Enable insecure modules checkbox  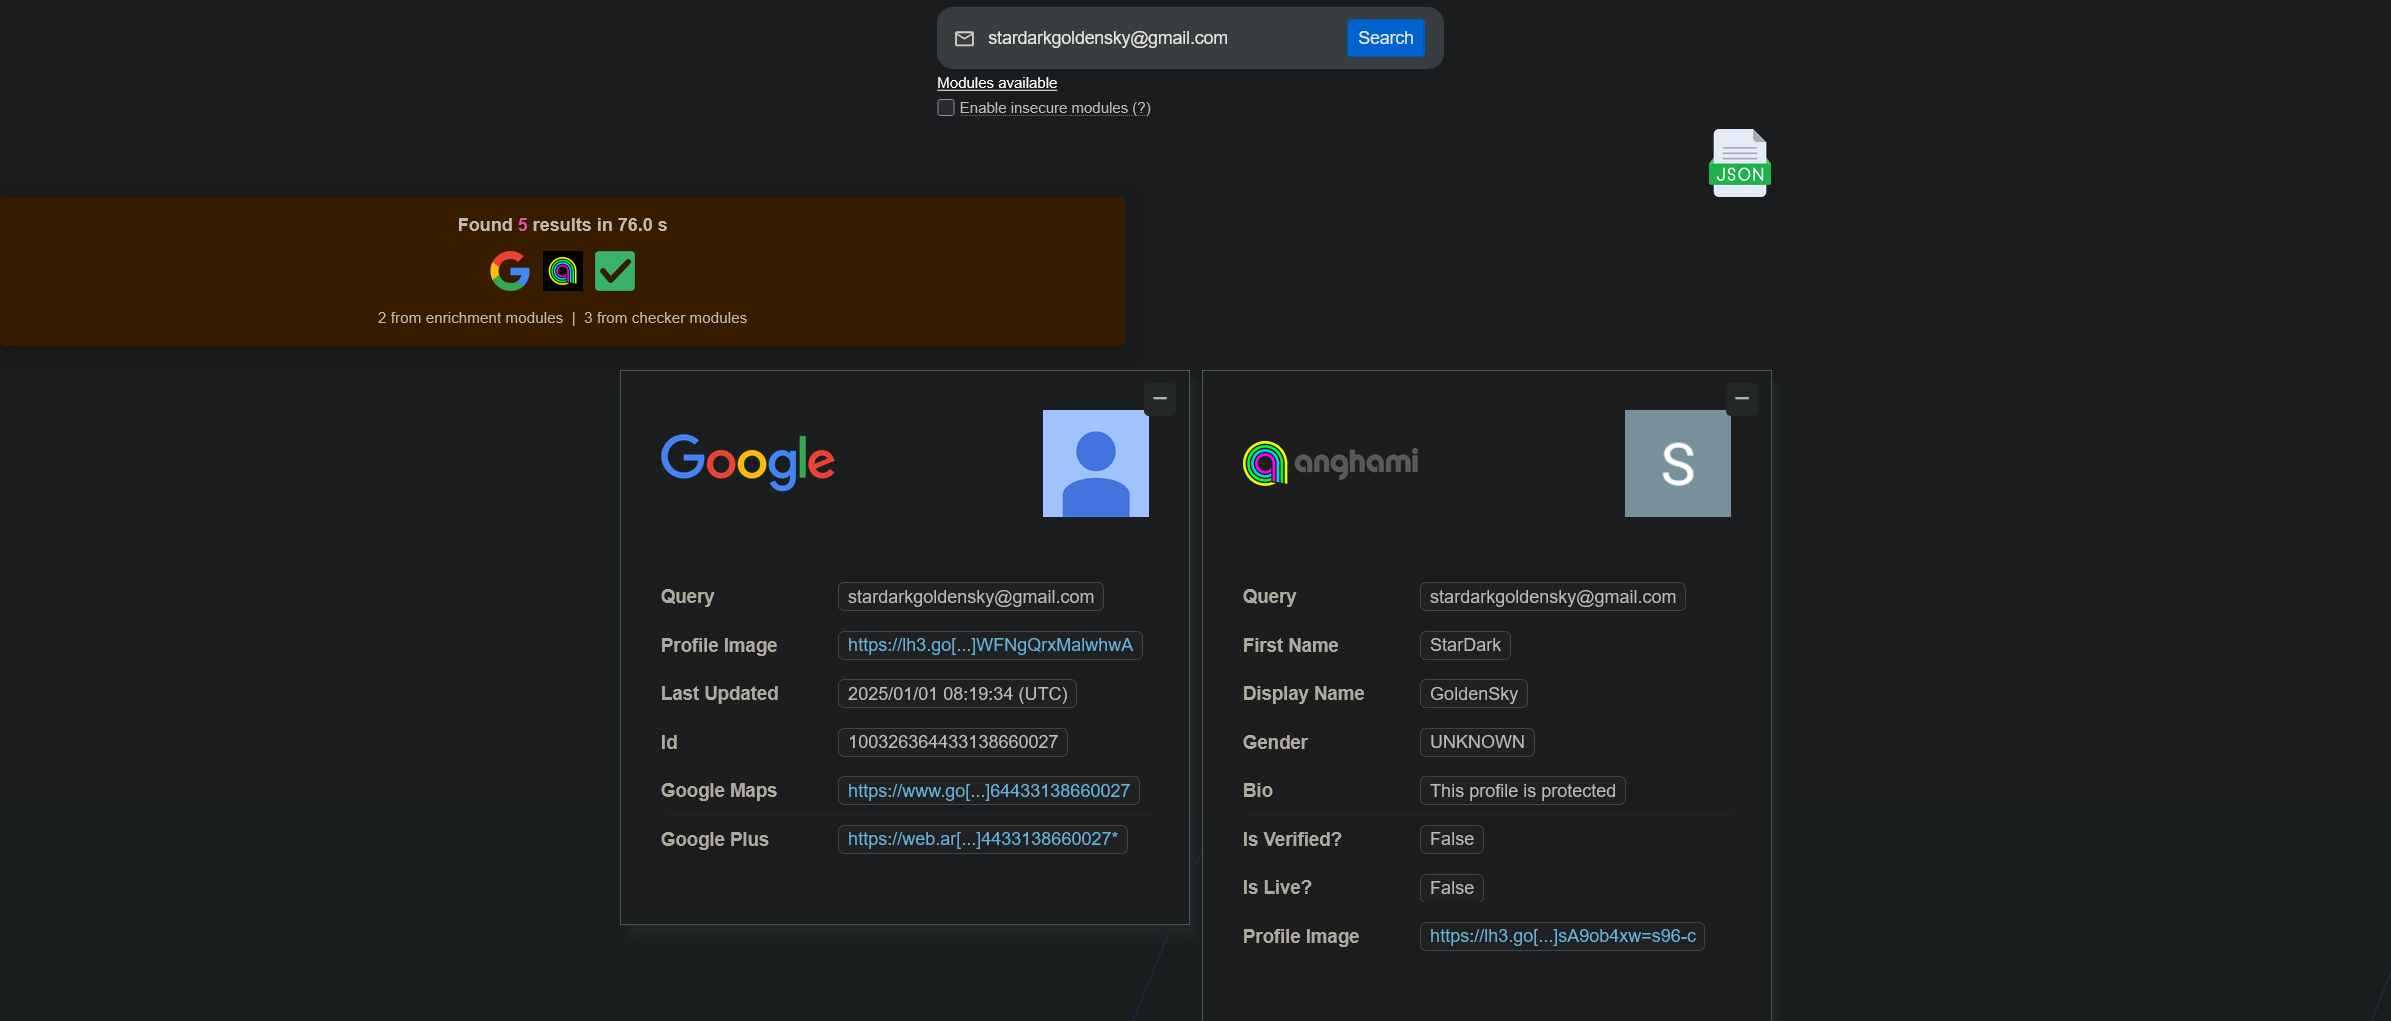(946, 108)
